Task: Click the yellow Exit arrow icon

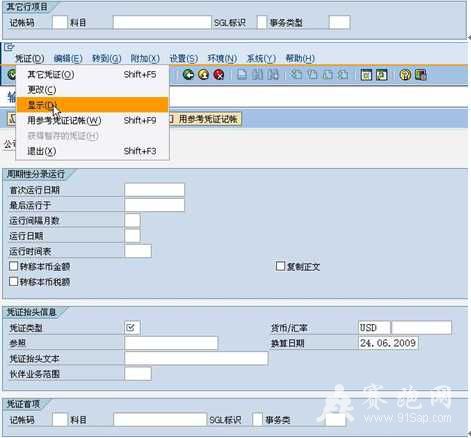Action: coord(203,75)
